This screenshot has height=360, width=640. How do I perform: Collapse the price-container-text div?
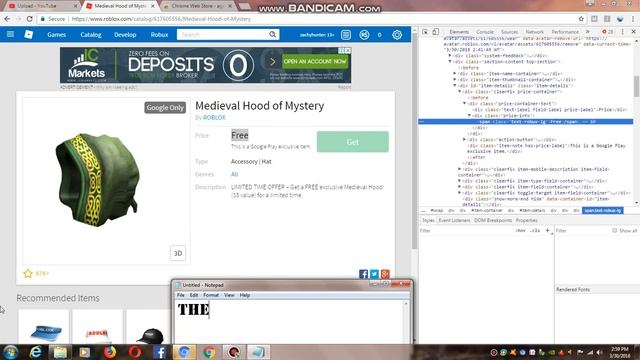tap(464, 104)
